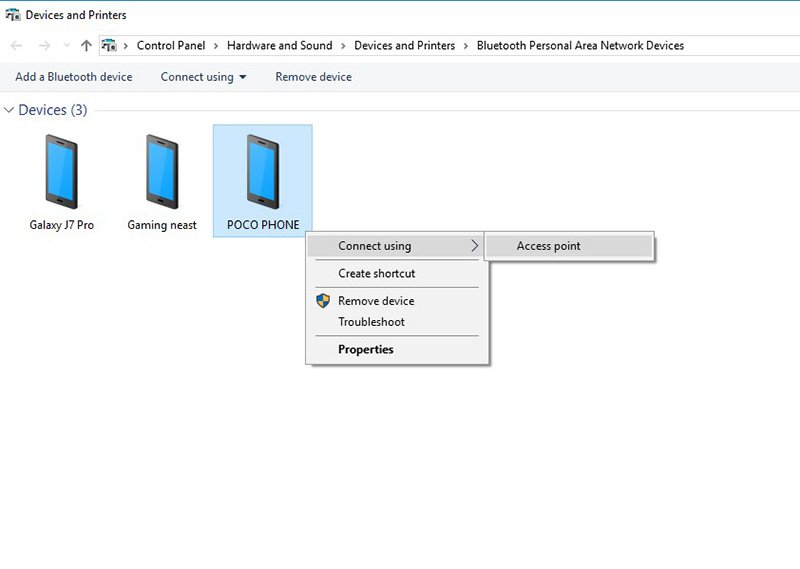Image resolution: width=800 pixels, height=569 pixels.
Task: Click Add a Bluetooth device
Action: pyautogui.click(x=73, y=77)
